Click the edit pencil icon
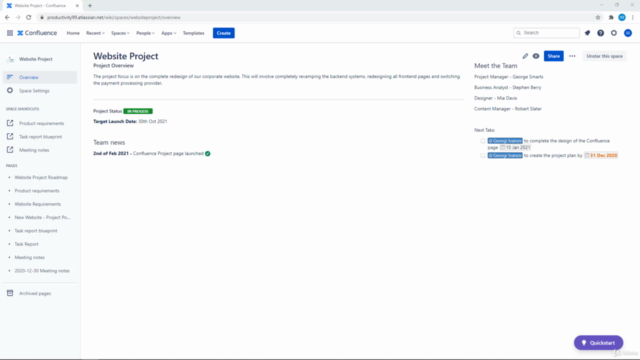 pos(525,56)
